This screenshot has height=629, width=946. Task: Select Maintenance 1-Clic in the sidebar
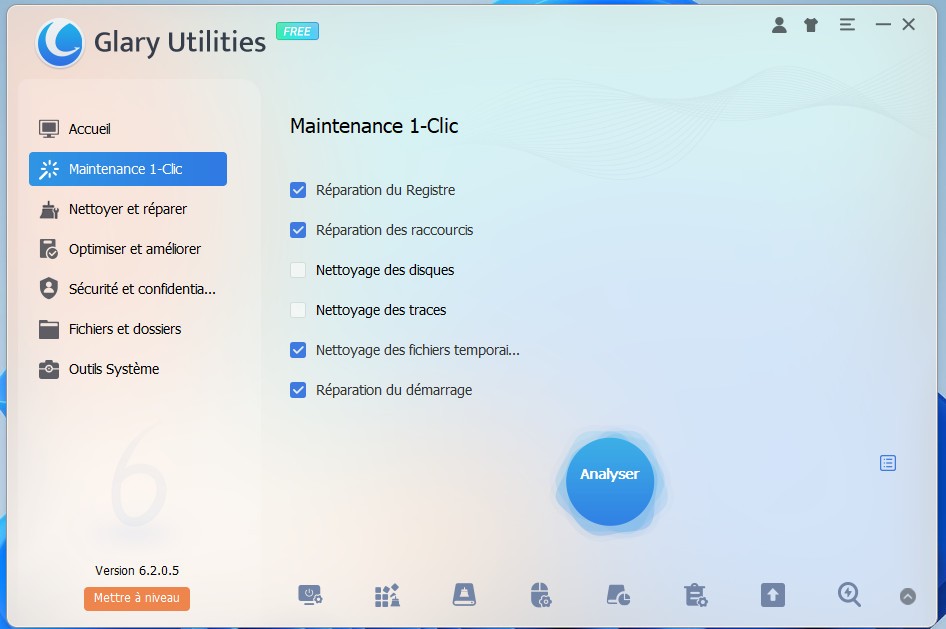[x=128, y=169]
